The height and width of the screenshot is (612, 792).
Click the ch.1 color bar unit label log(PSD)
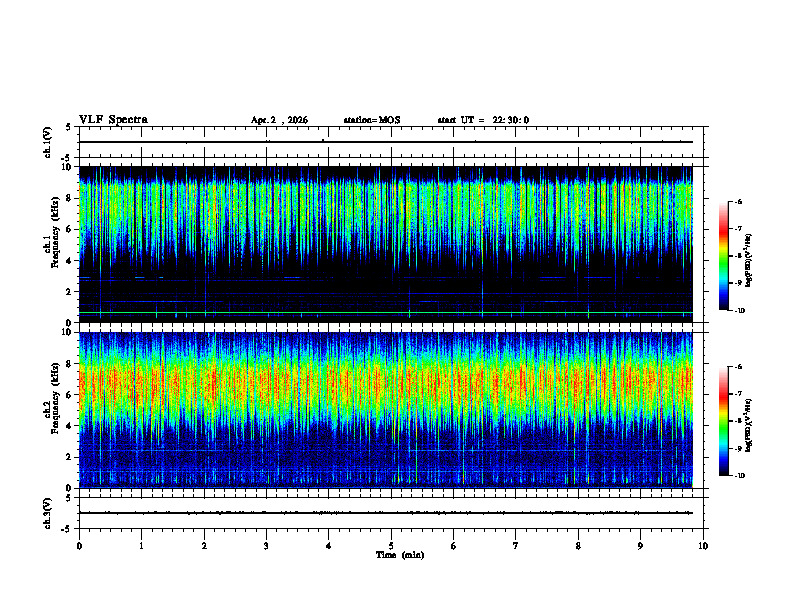pyautogui.click(x=749, y=260)
